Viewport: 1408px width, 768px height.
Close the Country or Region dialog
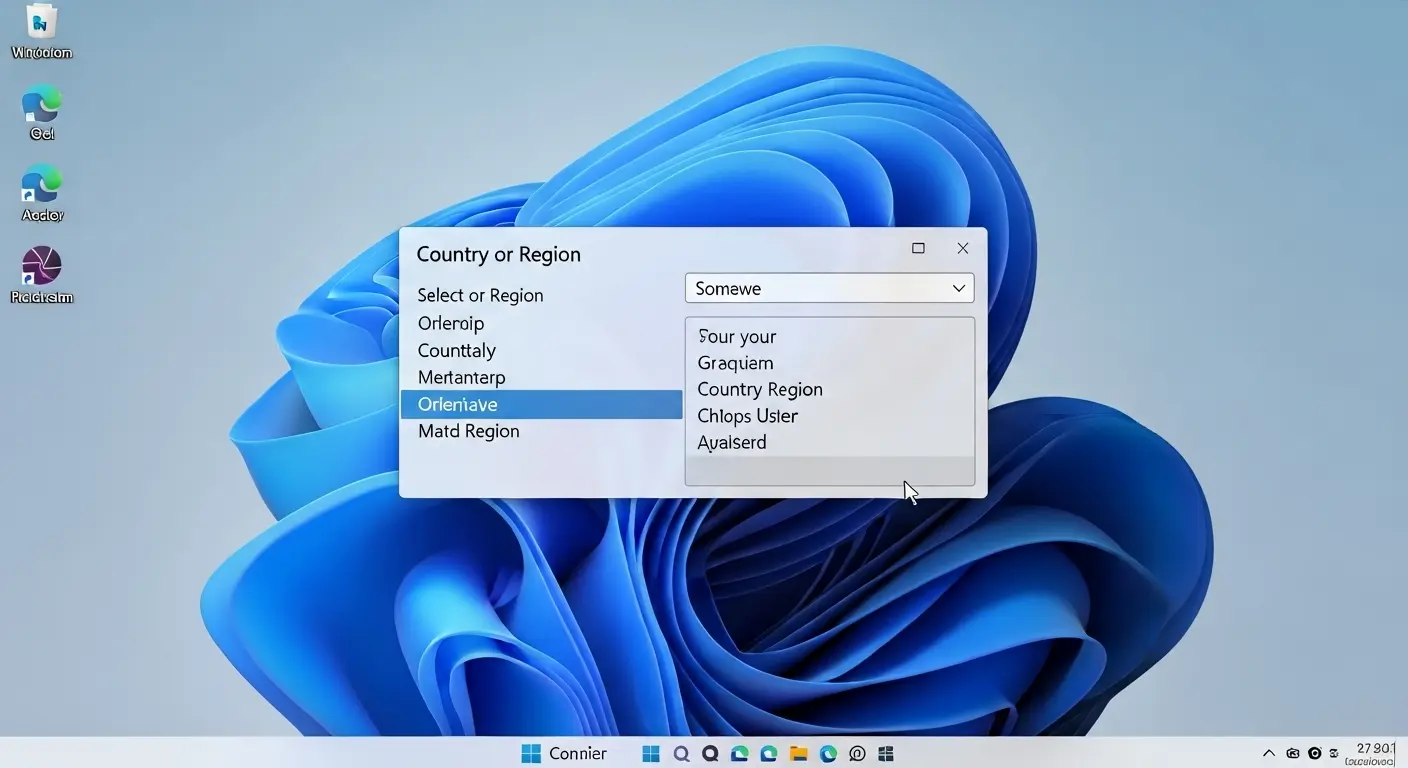point(962,248)
